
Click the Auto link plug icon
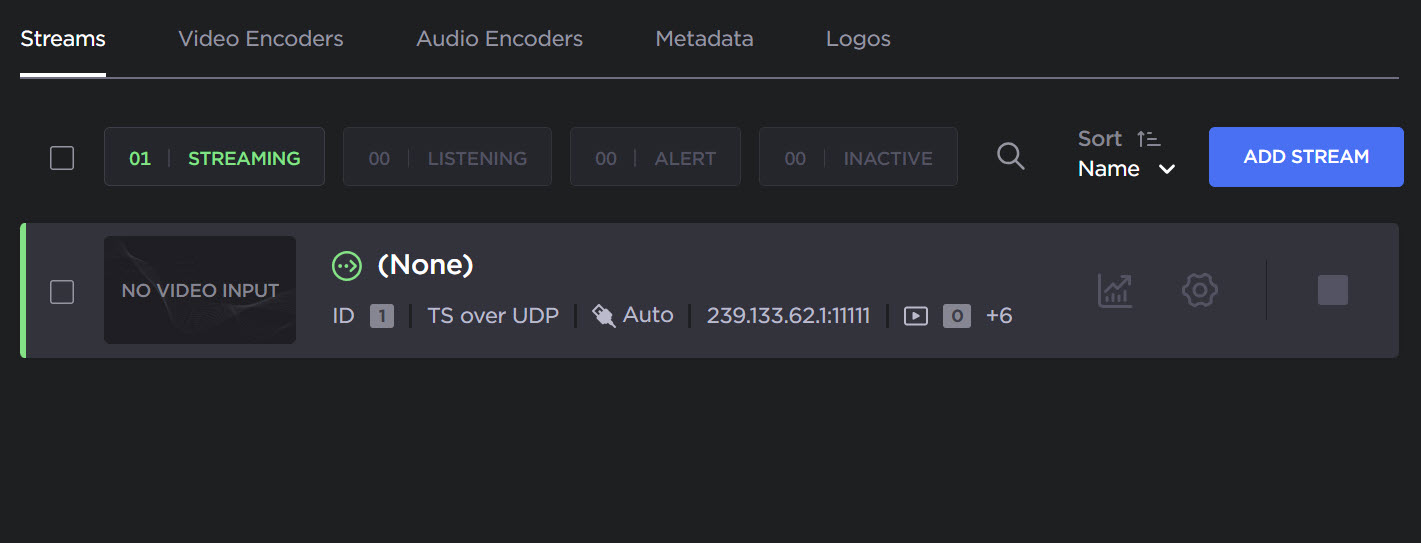603,316
